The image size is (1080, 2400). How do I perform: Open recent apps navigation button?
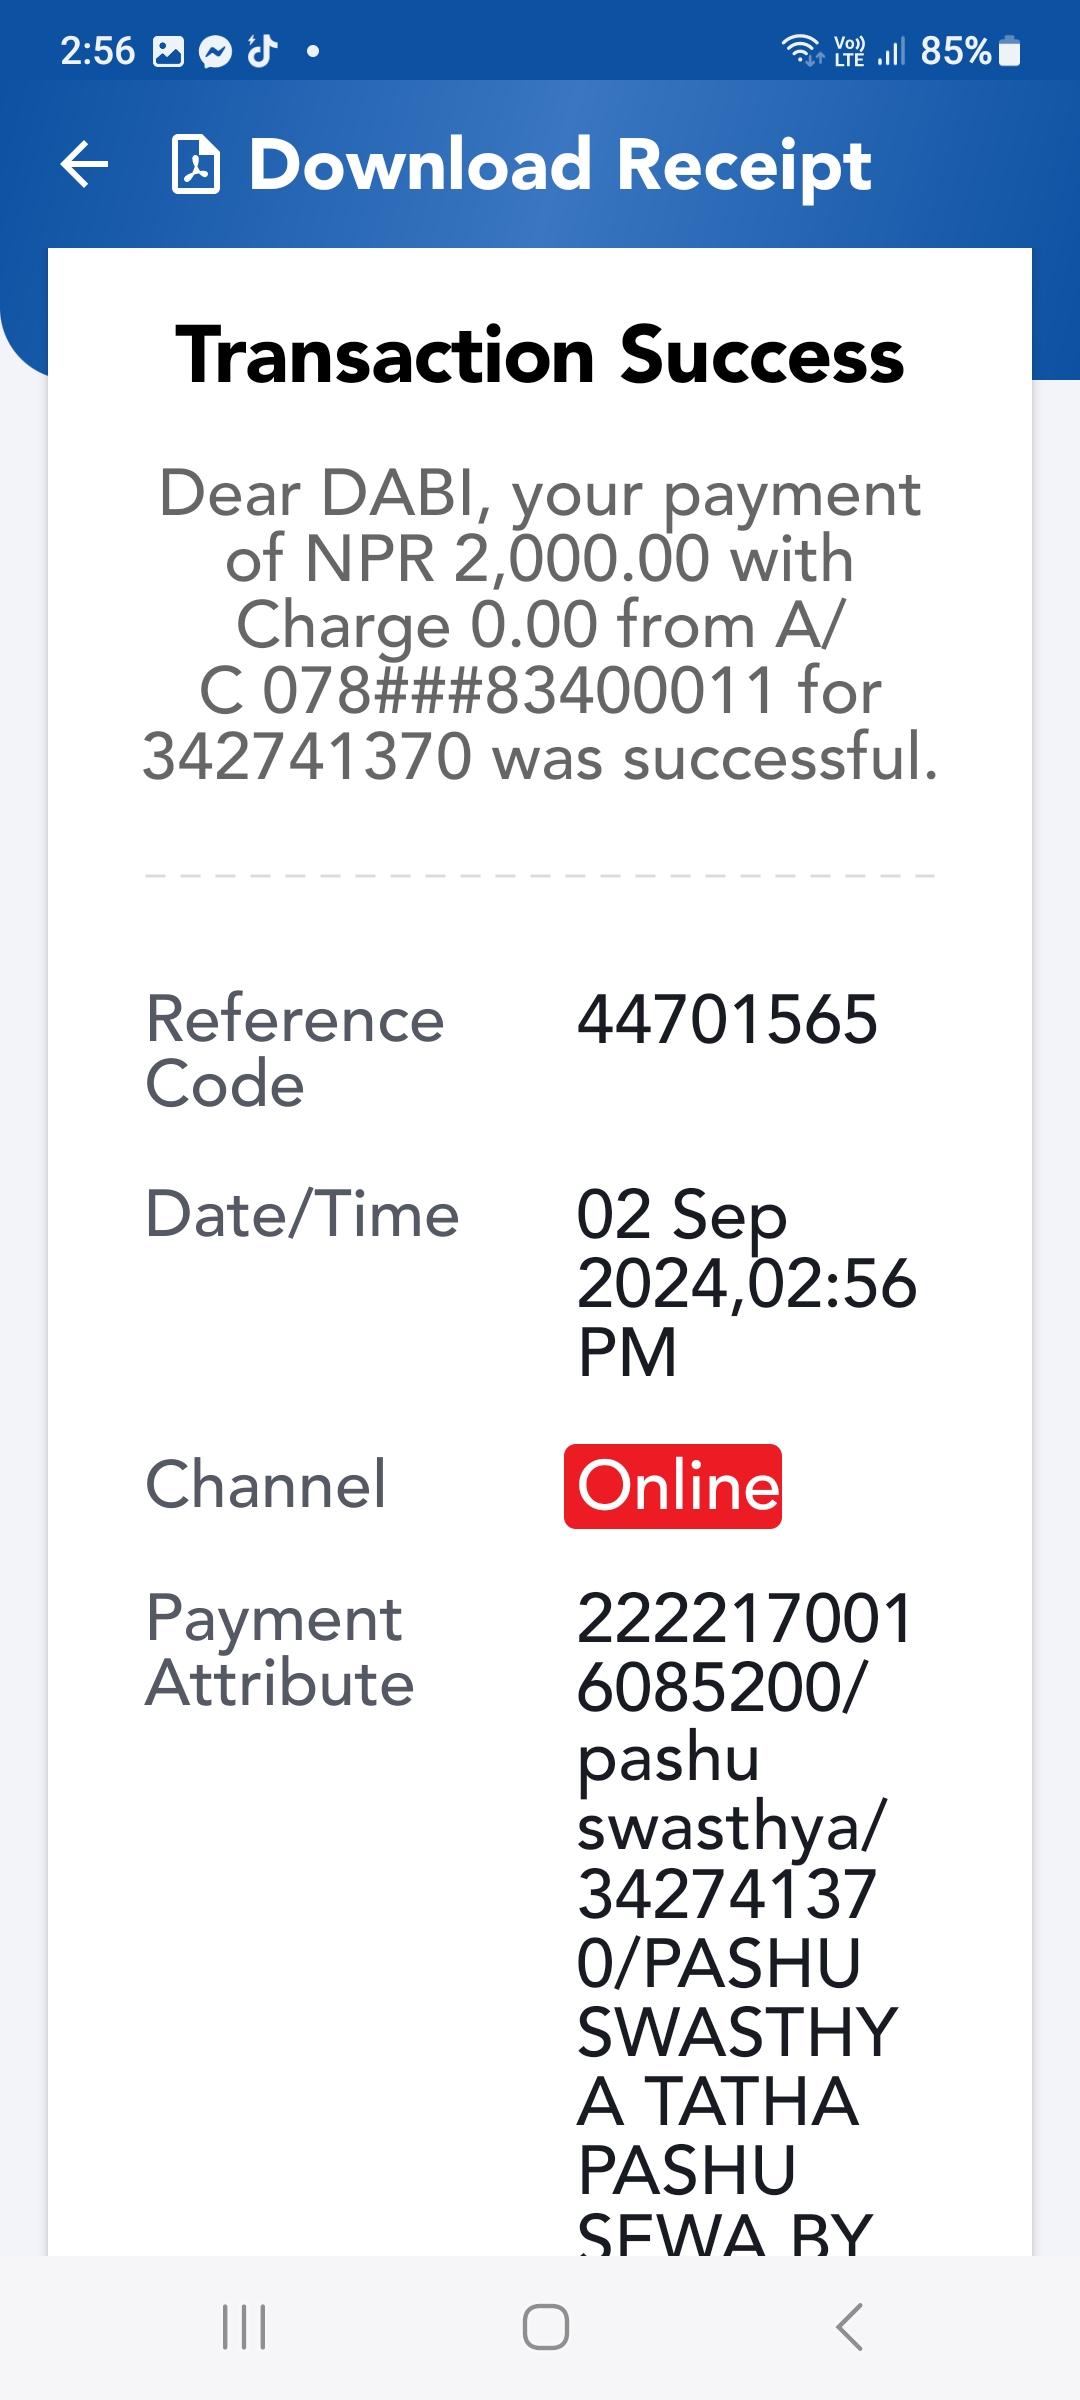coord(244,2327)
